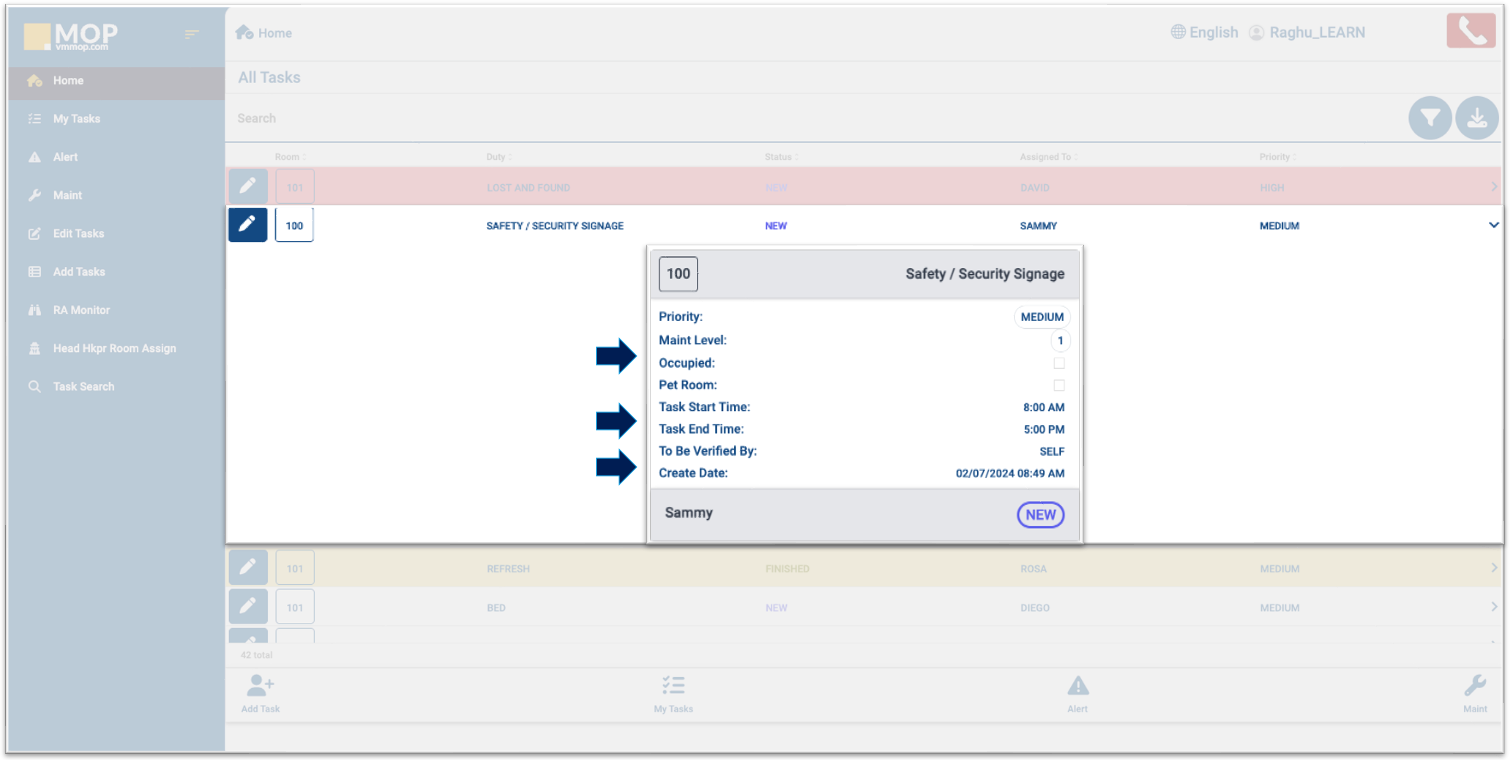Click the download tasks icon
Screen dimensions: 1510x760
[1476, 118]
